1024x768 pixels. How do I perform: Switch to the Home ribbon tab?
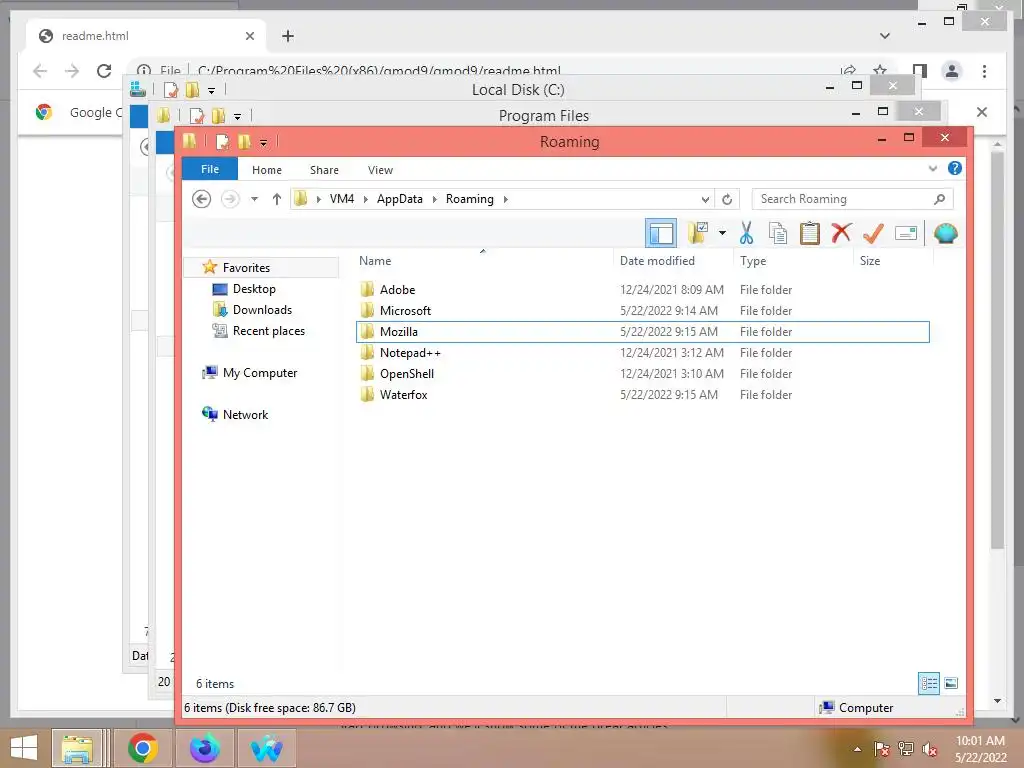pos(266,170)
